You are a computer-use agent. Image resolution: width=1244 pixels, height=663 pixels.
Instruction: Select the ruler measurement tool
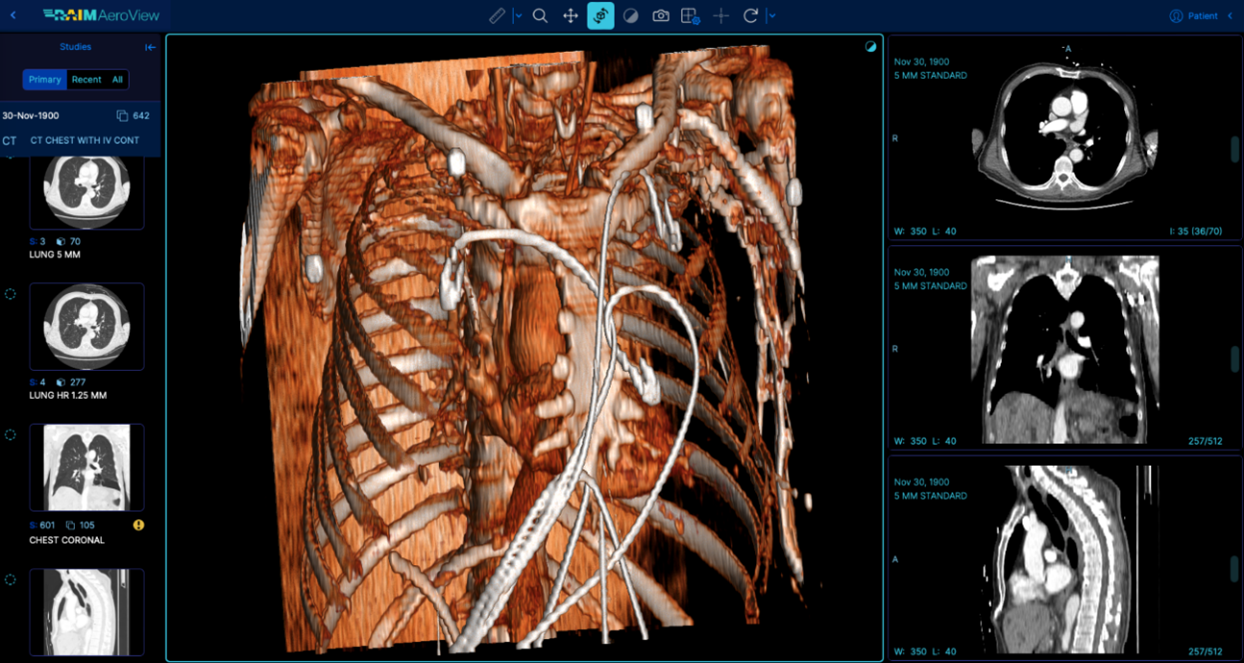click(497, 16)
